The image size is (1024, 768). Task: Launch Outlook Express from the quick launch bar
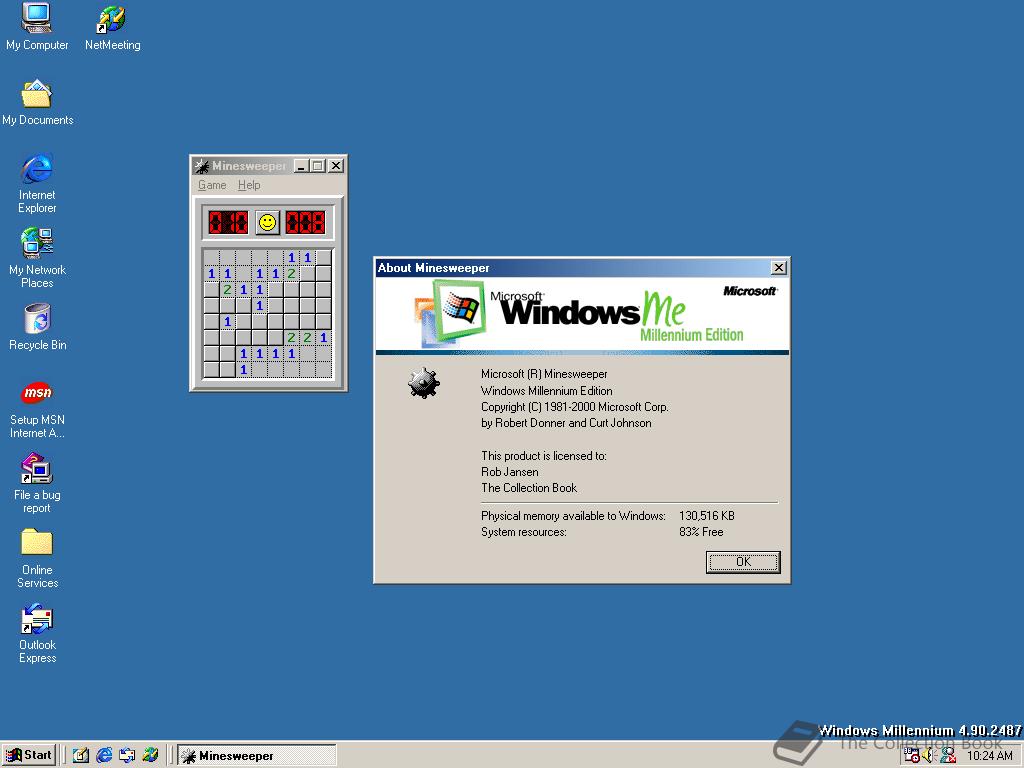point(127,756)
